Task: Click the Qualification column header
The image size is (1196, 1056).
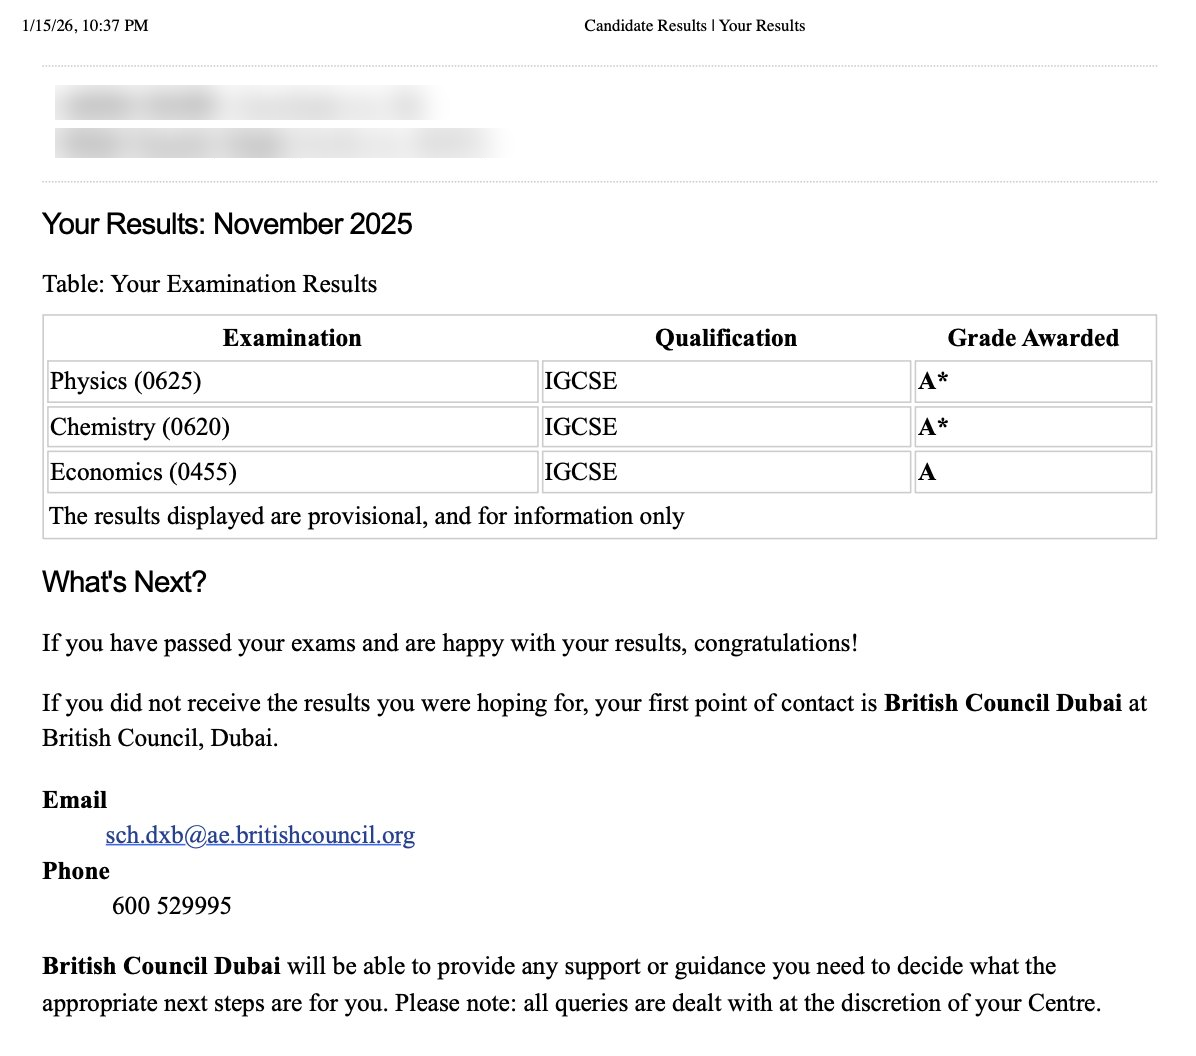Action: coord(726,338)
